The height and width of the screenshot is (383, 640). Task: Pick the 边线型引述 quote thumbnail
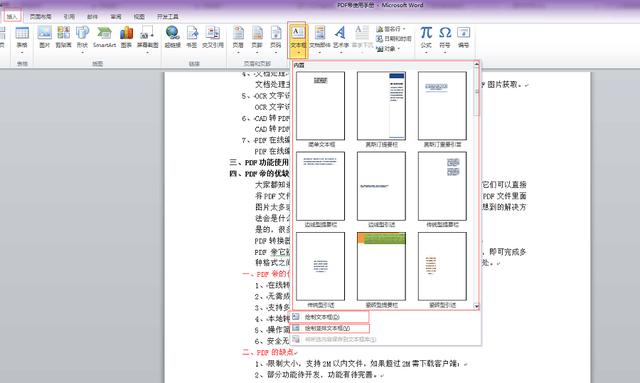[x=381, y=186]
